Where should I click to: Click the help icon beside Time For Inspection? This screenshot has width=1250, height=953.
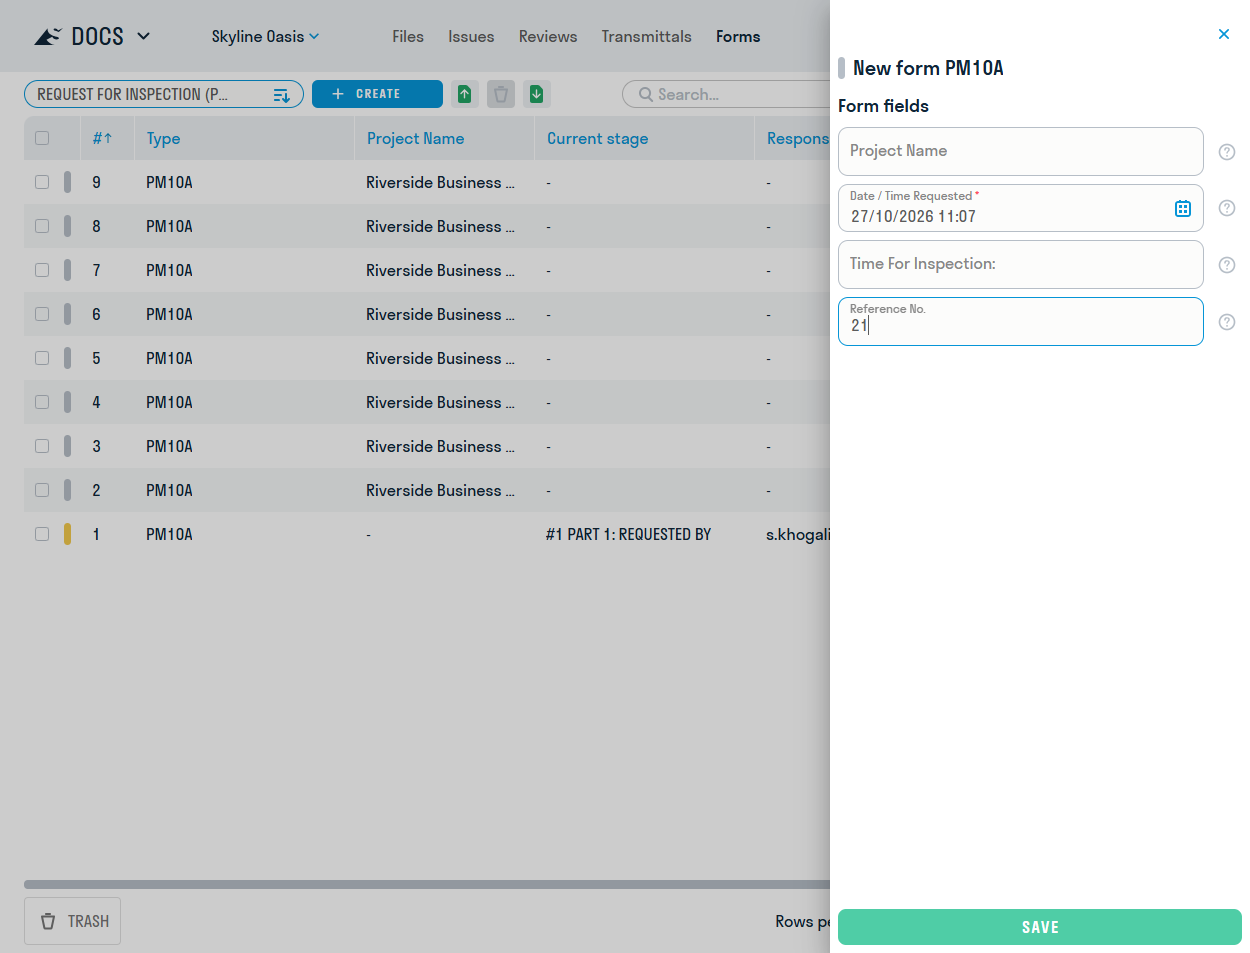(1227, 265)
